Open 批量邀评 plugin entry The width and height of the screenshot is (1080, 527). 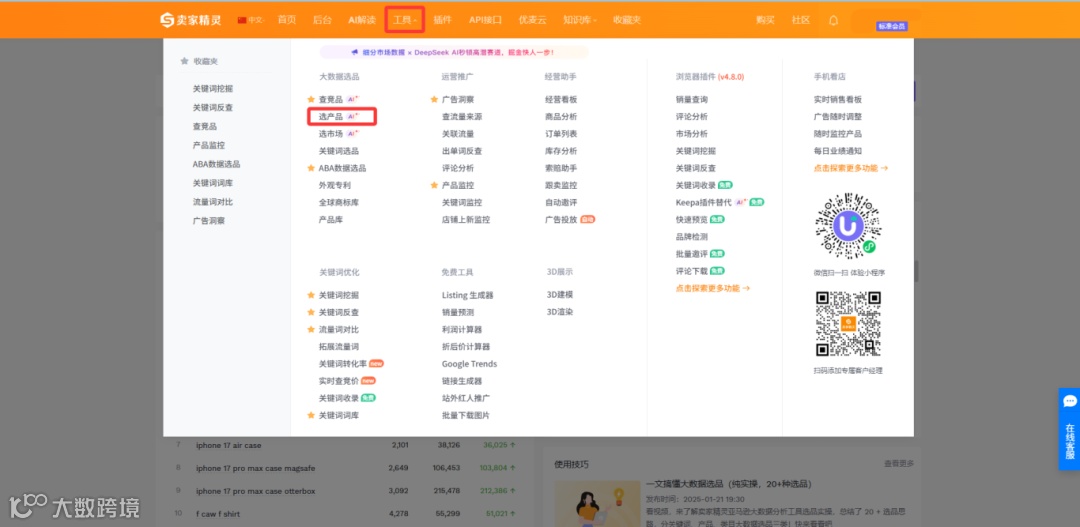(692, 254)
